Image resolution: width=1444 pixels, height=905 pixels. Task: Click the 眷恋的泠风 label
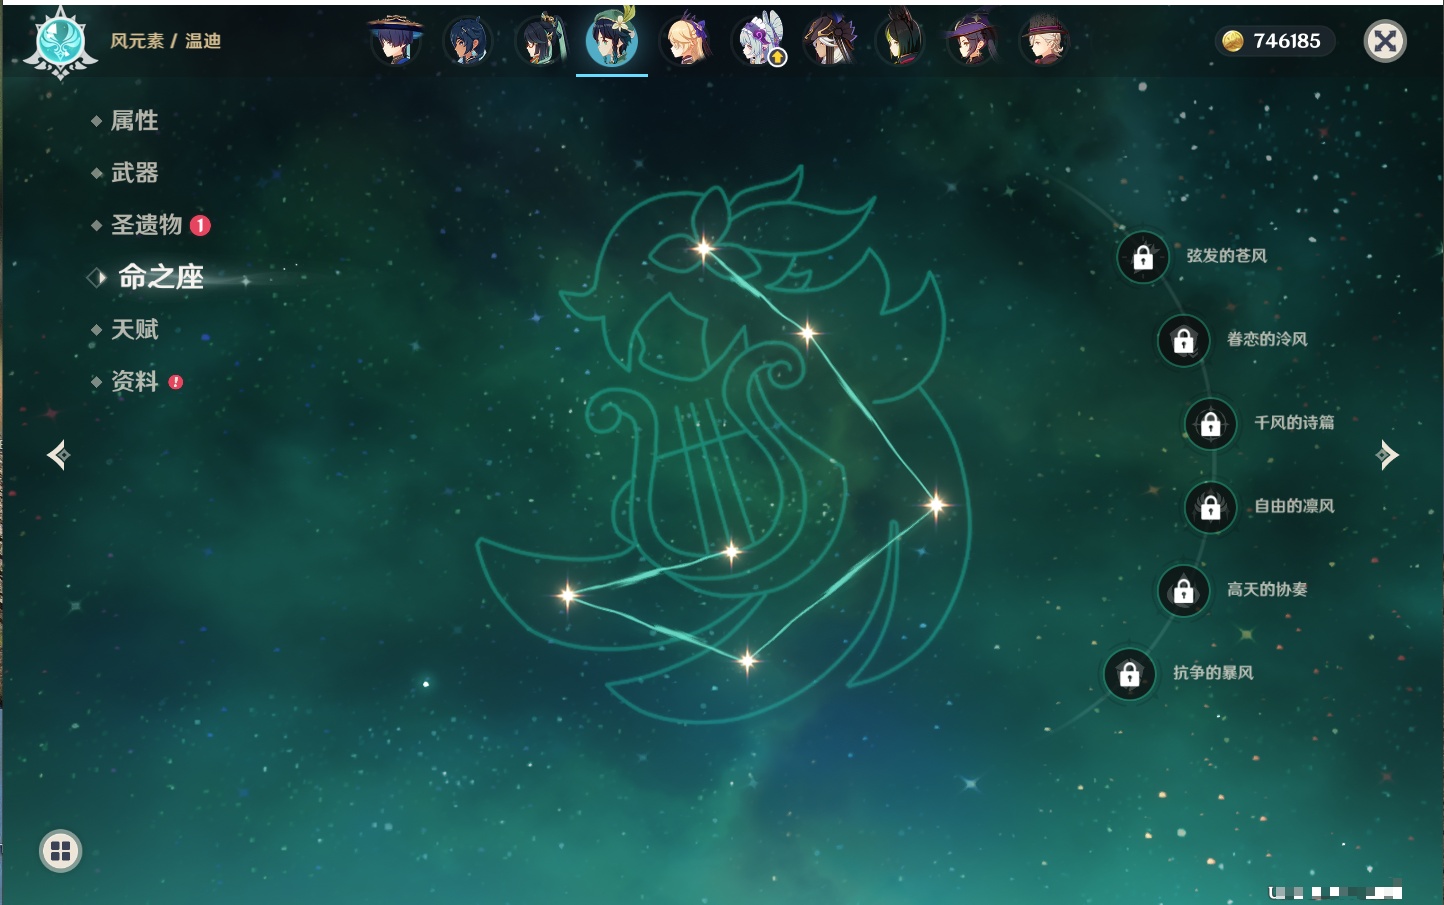pos(1267,339)
